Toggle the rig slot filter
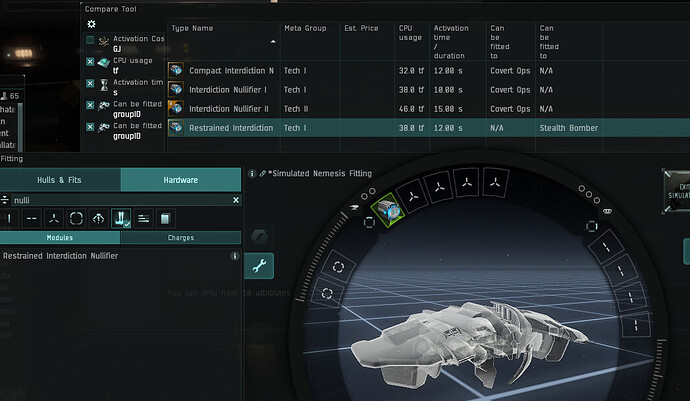This screenshot has height=401, width=690. click(x=76, y=218)
